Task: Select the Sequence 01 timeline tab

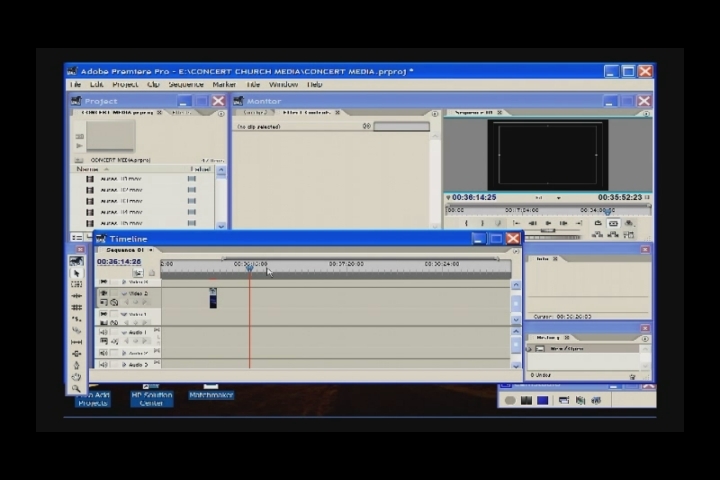Action: [125, 250]
